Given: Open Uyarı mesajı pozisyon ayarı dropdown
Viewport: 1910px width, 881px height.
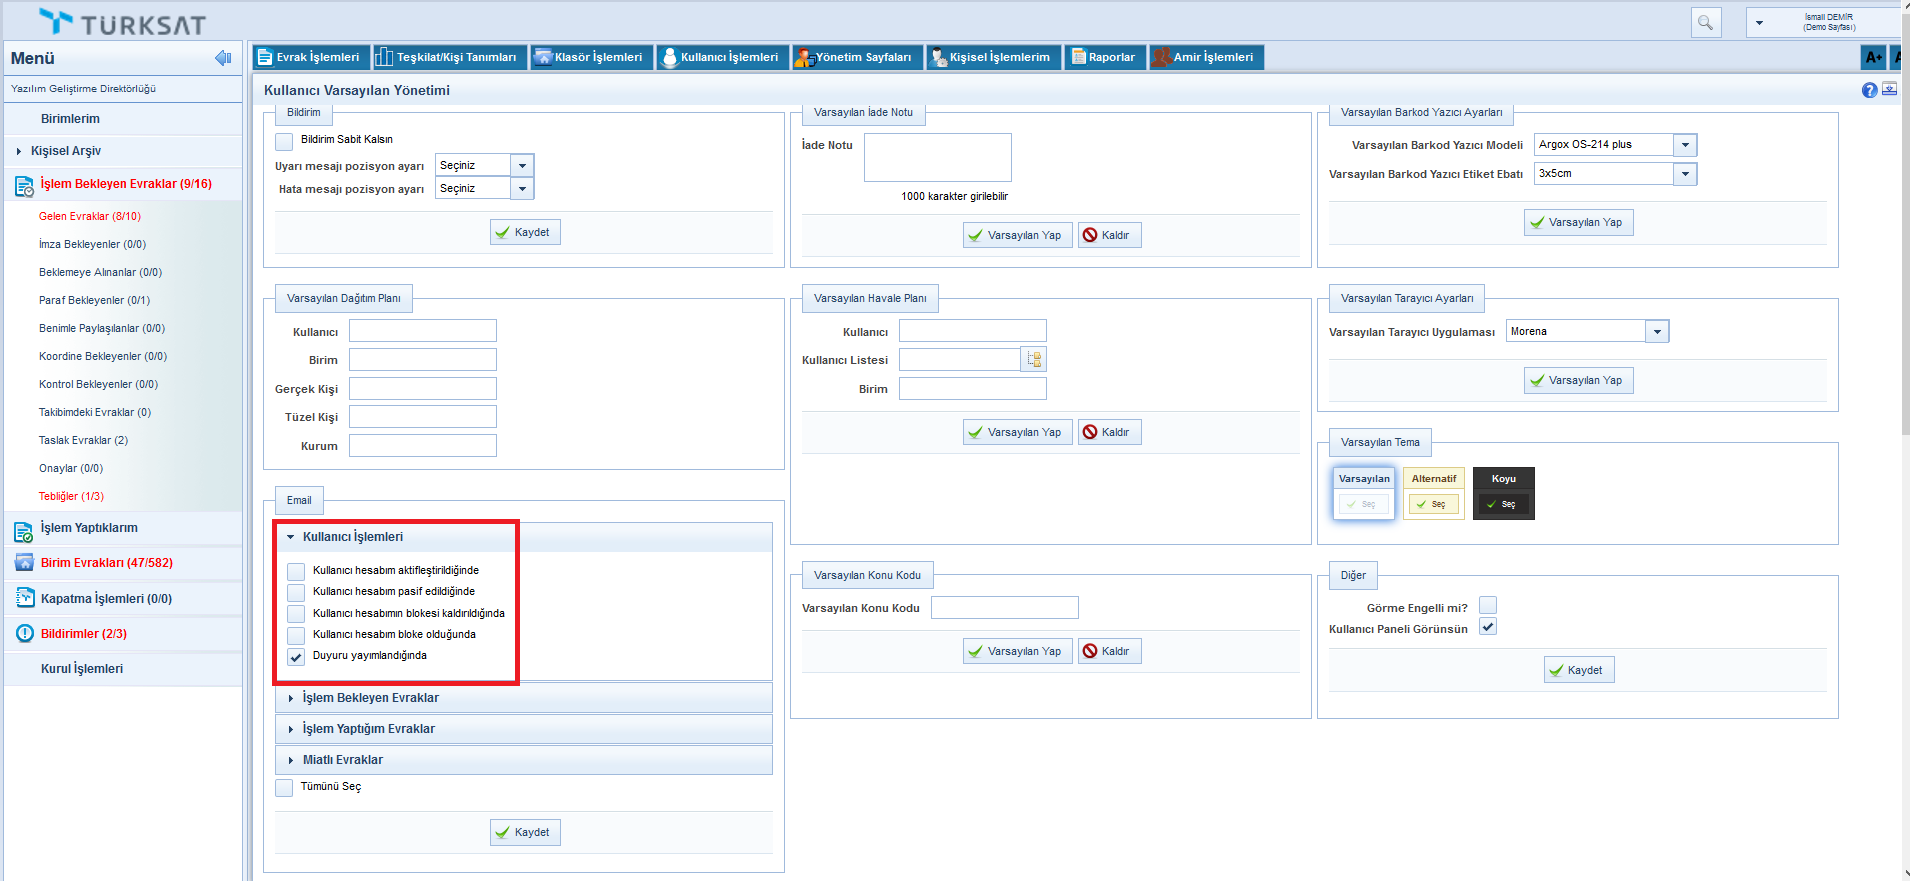Looking at the screenshot, I should 522,166.
